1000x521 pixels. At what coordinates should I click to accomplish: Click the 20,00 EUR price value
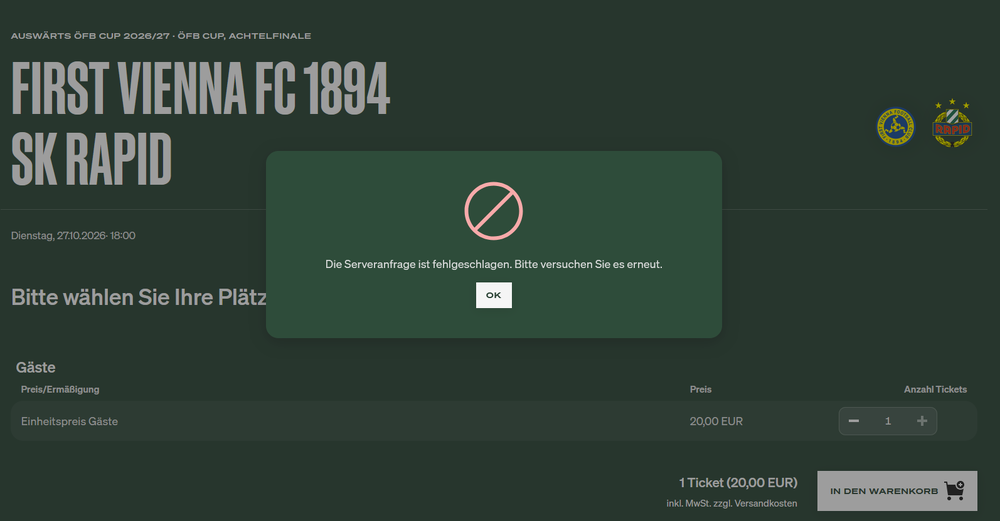716,422
